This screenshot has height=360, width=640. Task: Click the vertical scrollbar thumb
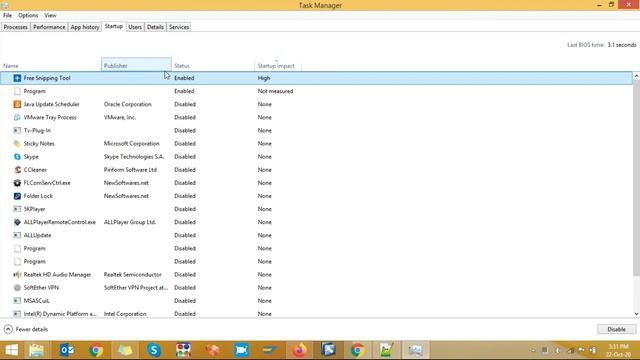point(636,178)
